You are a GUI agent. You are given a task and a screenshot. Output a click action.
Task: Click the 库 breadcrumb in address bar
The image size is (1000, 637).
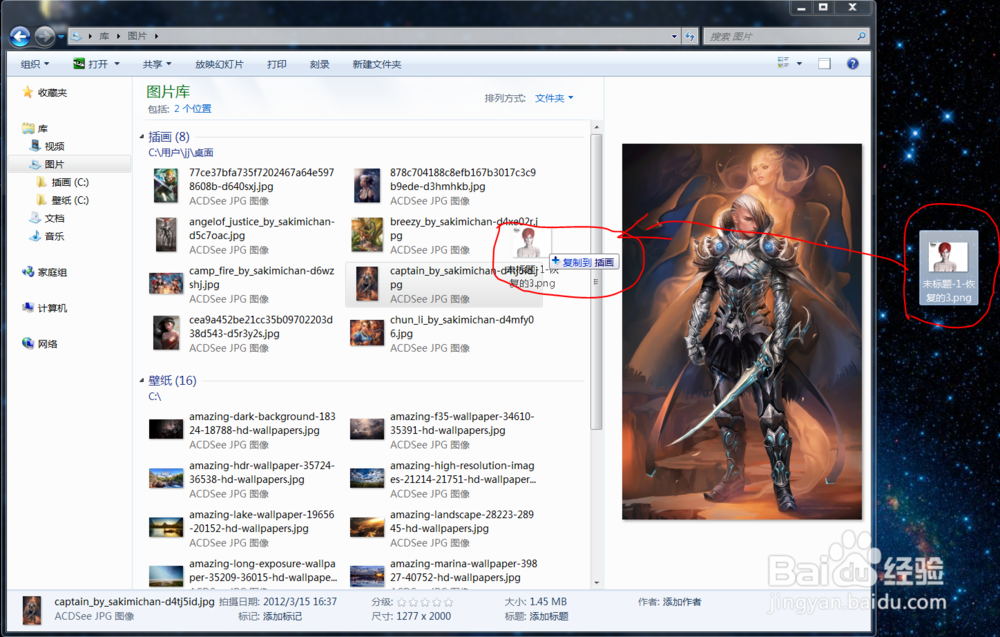pyautogui.click(x=104, y=36)
